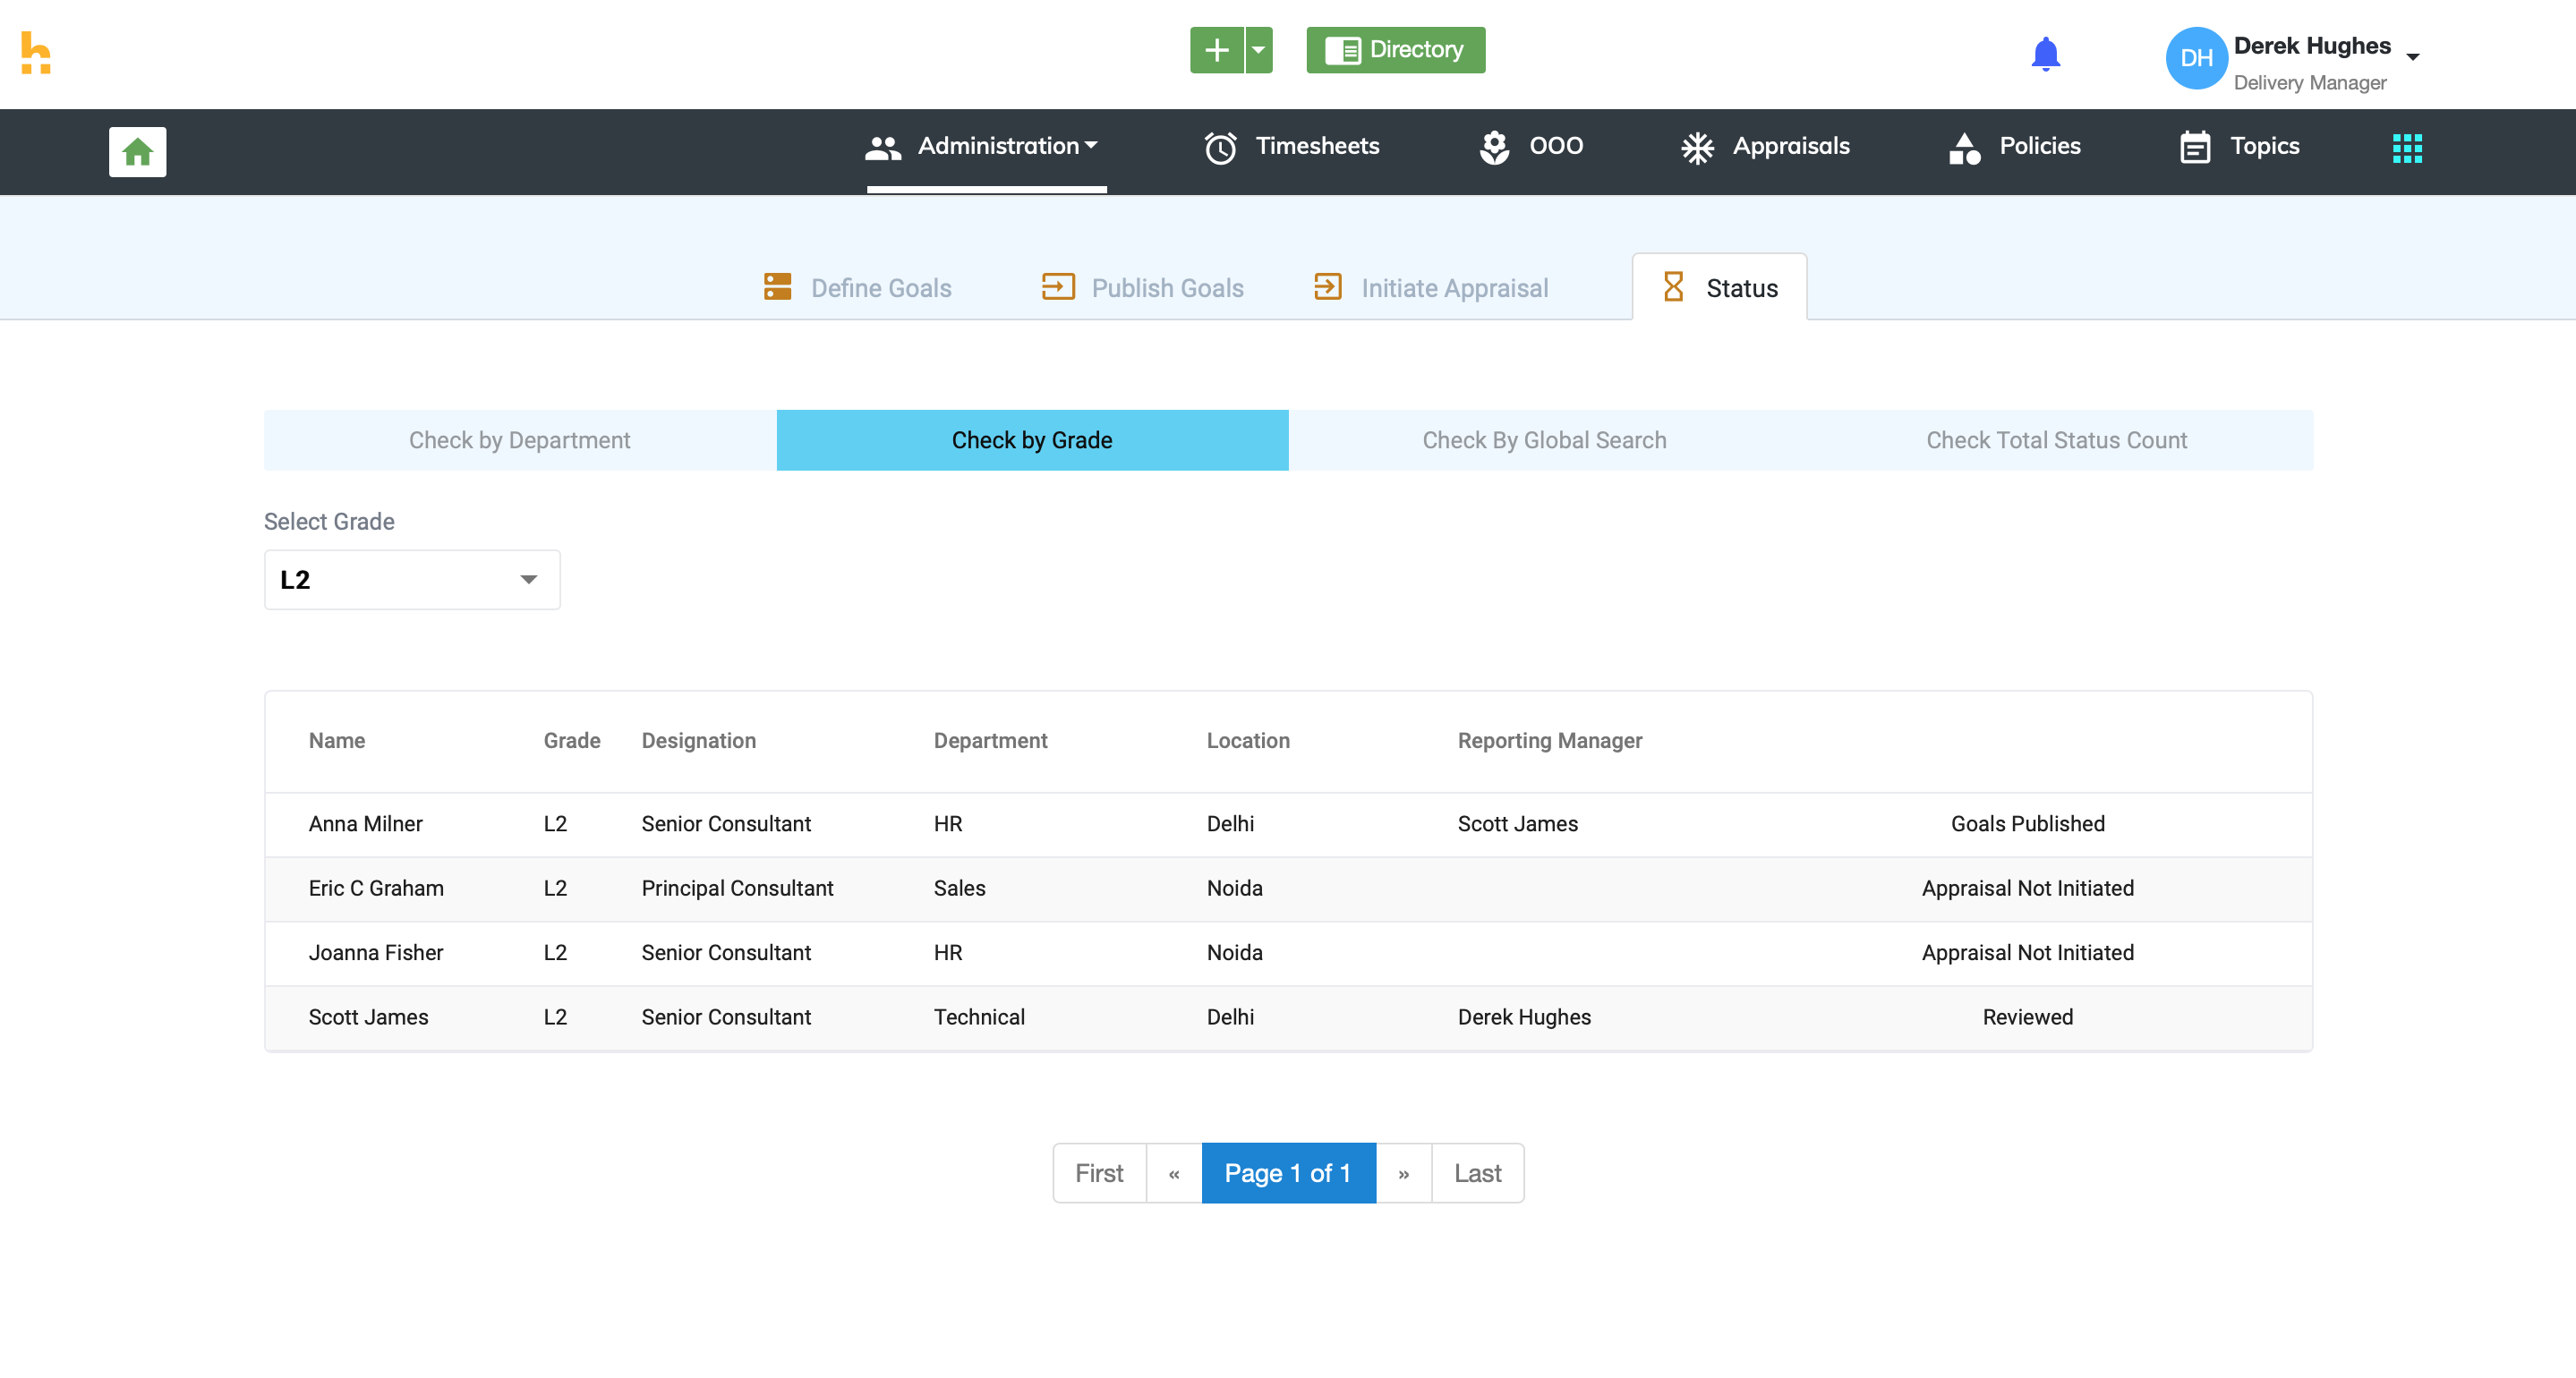
Task: Open the Directory button
Action: [1395, 50]
